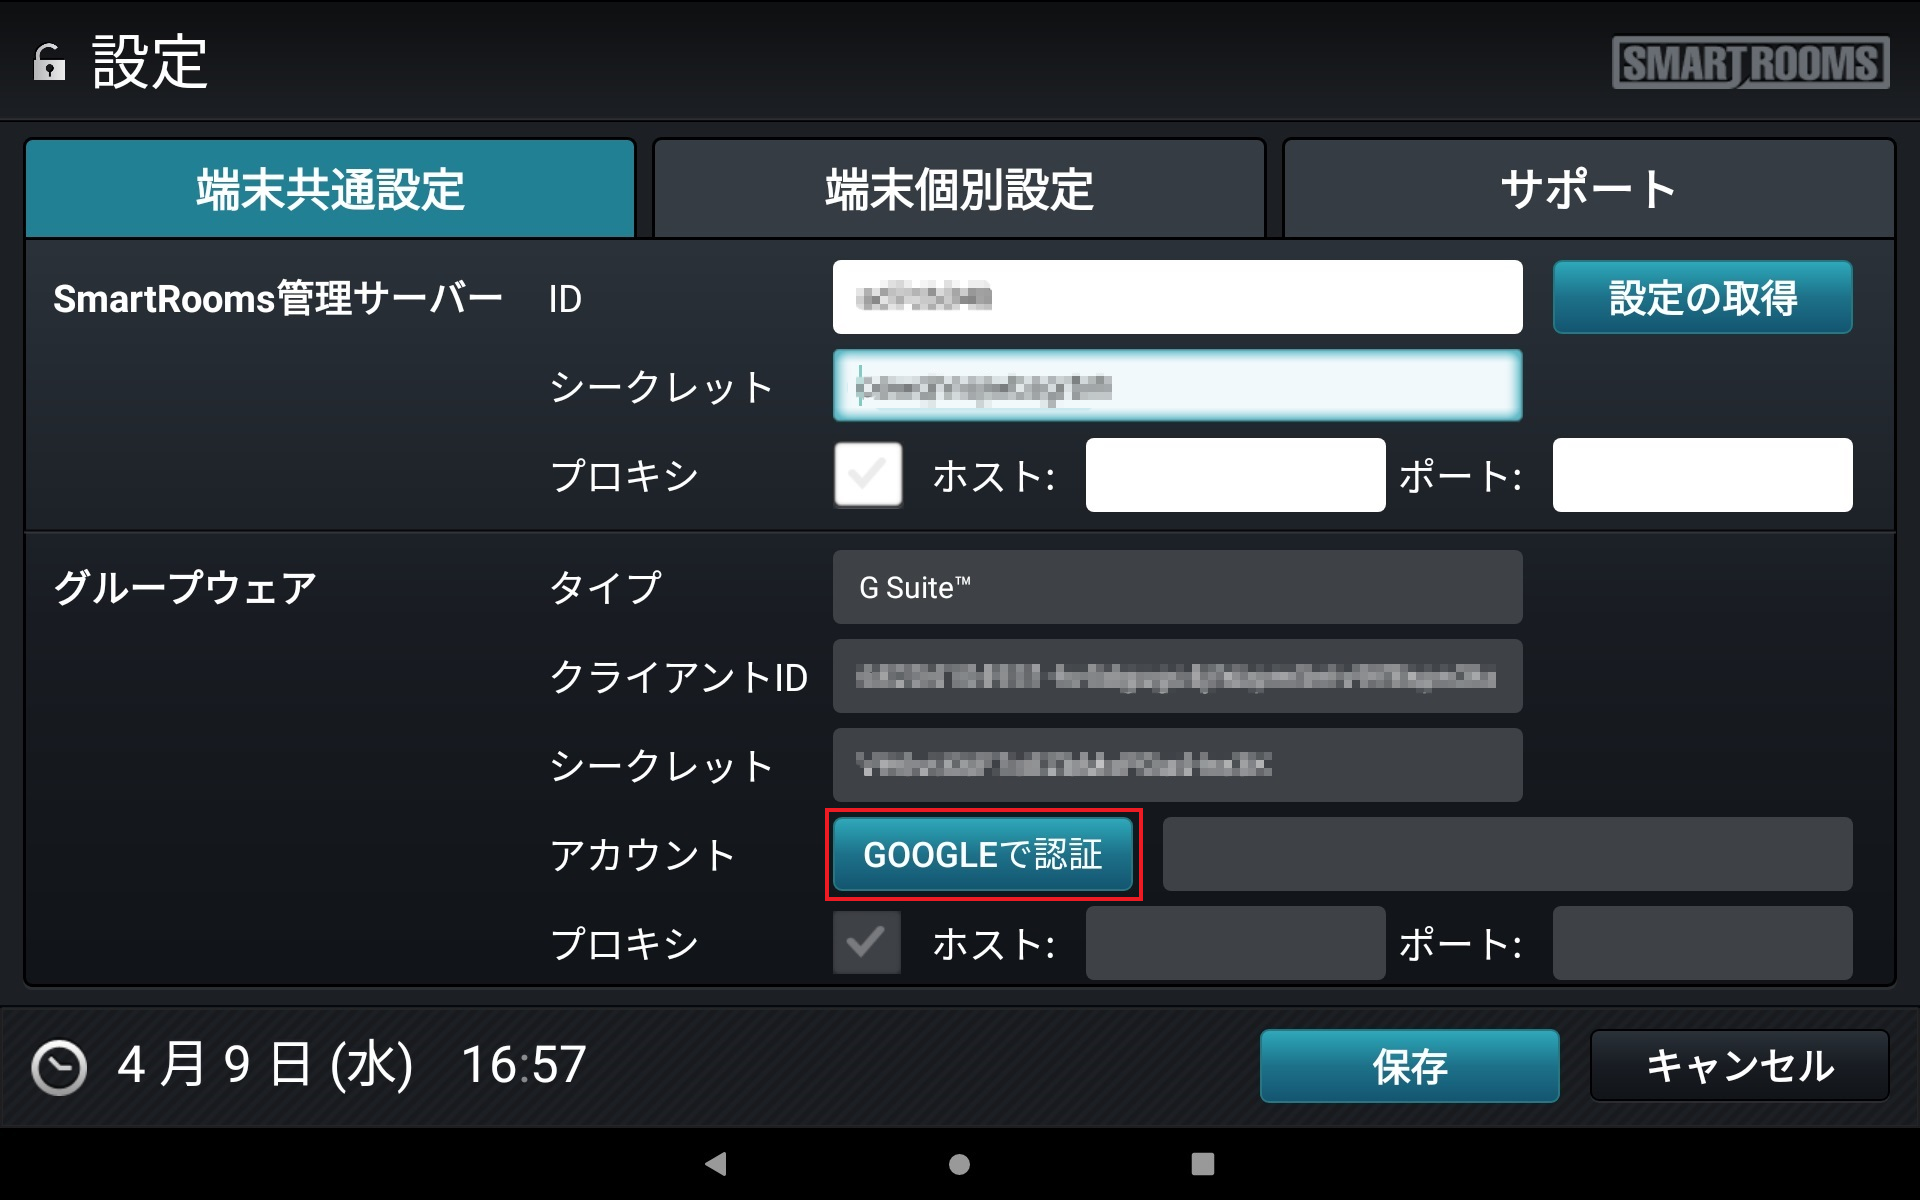Focus the SmartRooms管理サーバー ID input field
This screenshot has height=1200, width=1920.
click(1177, 297)
